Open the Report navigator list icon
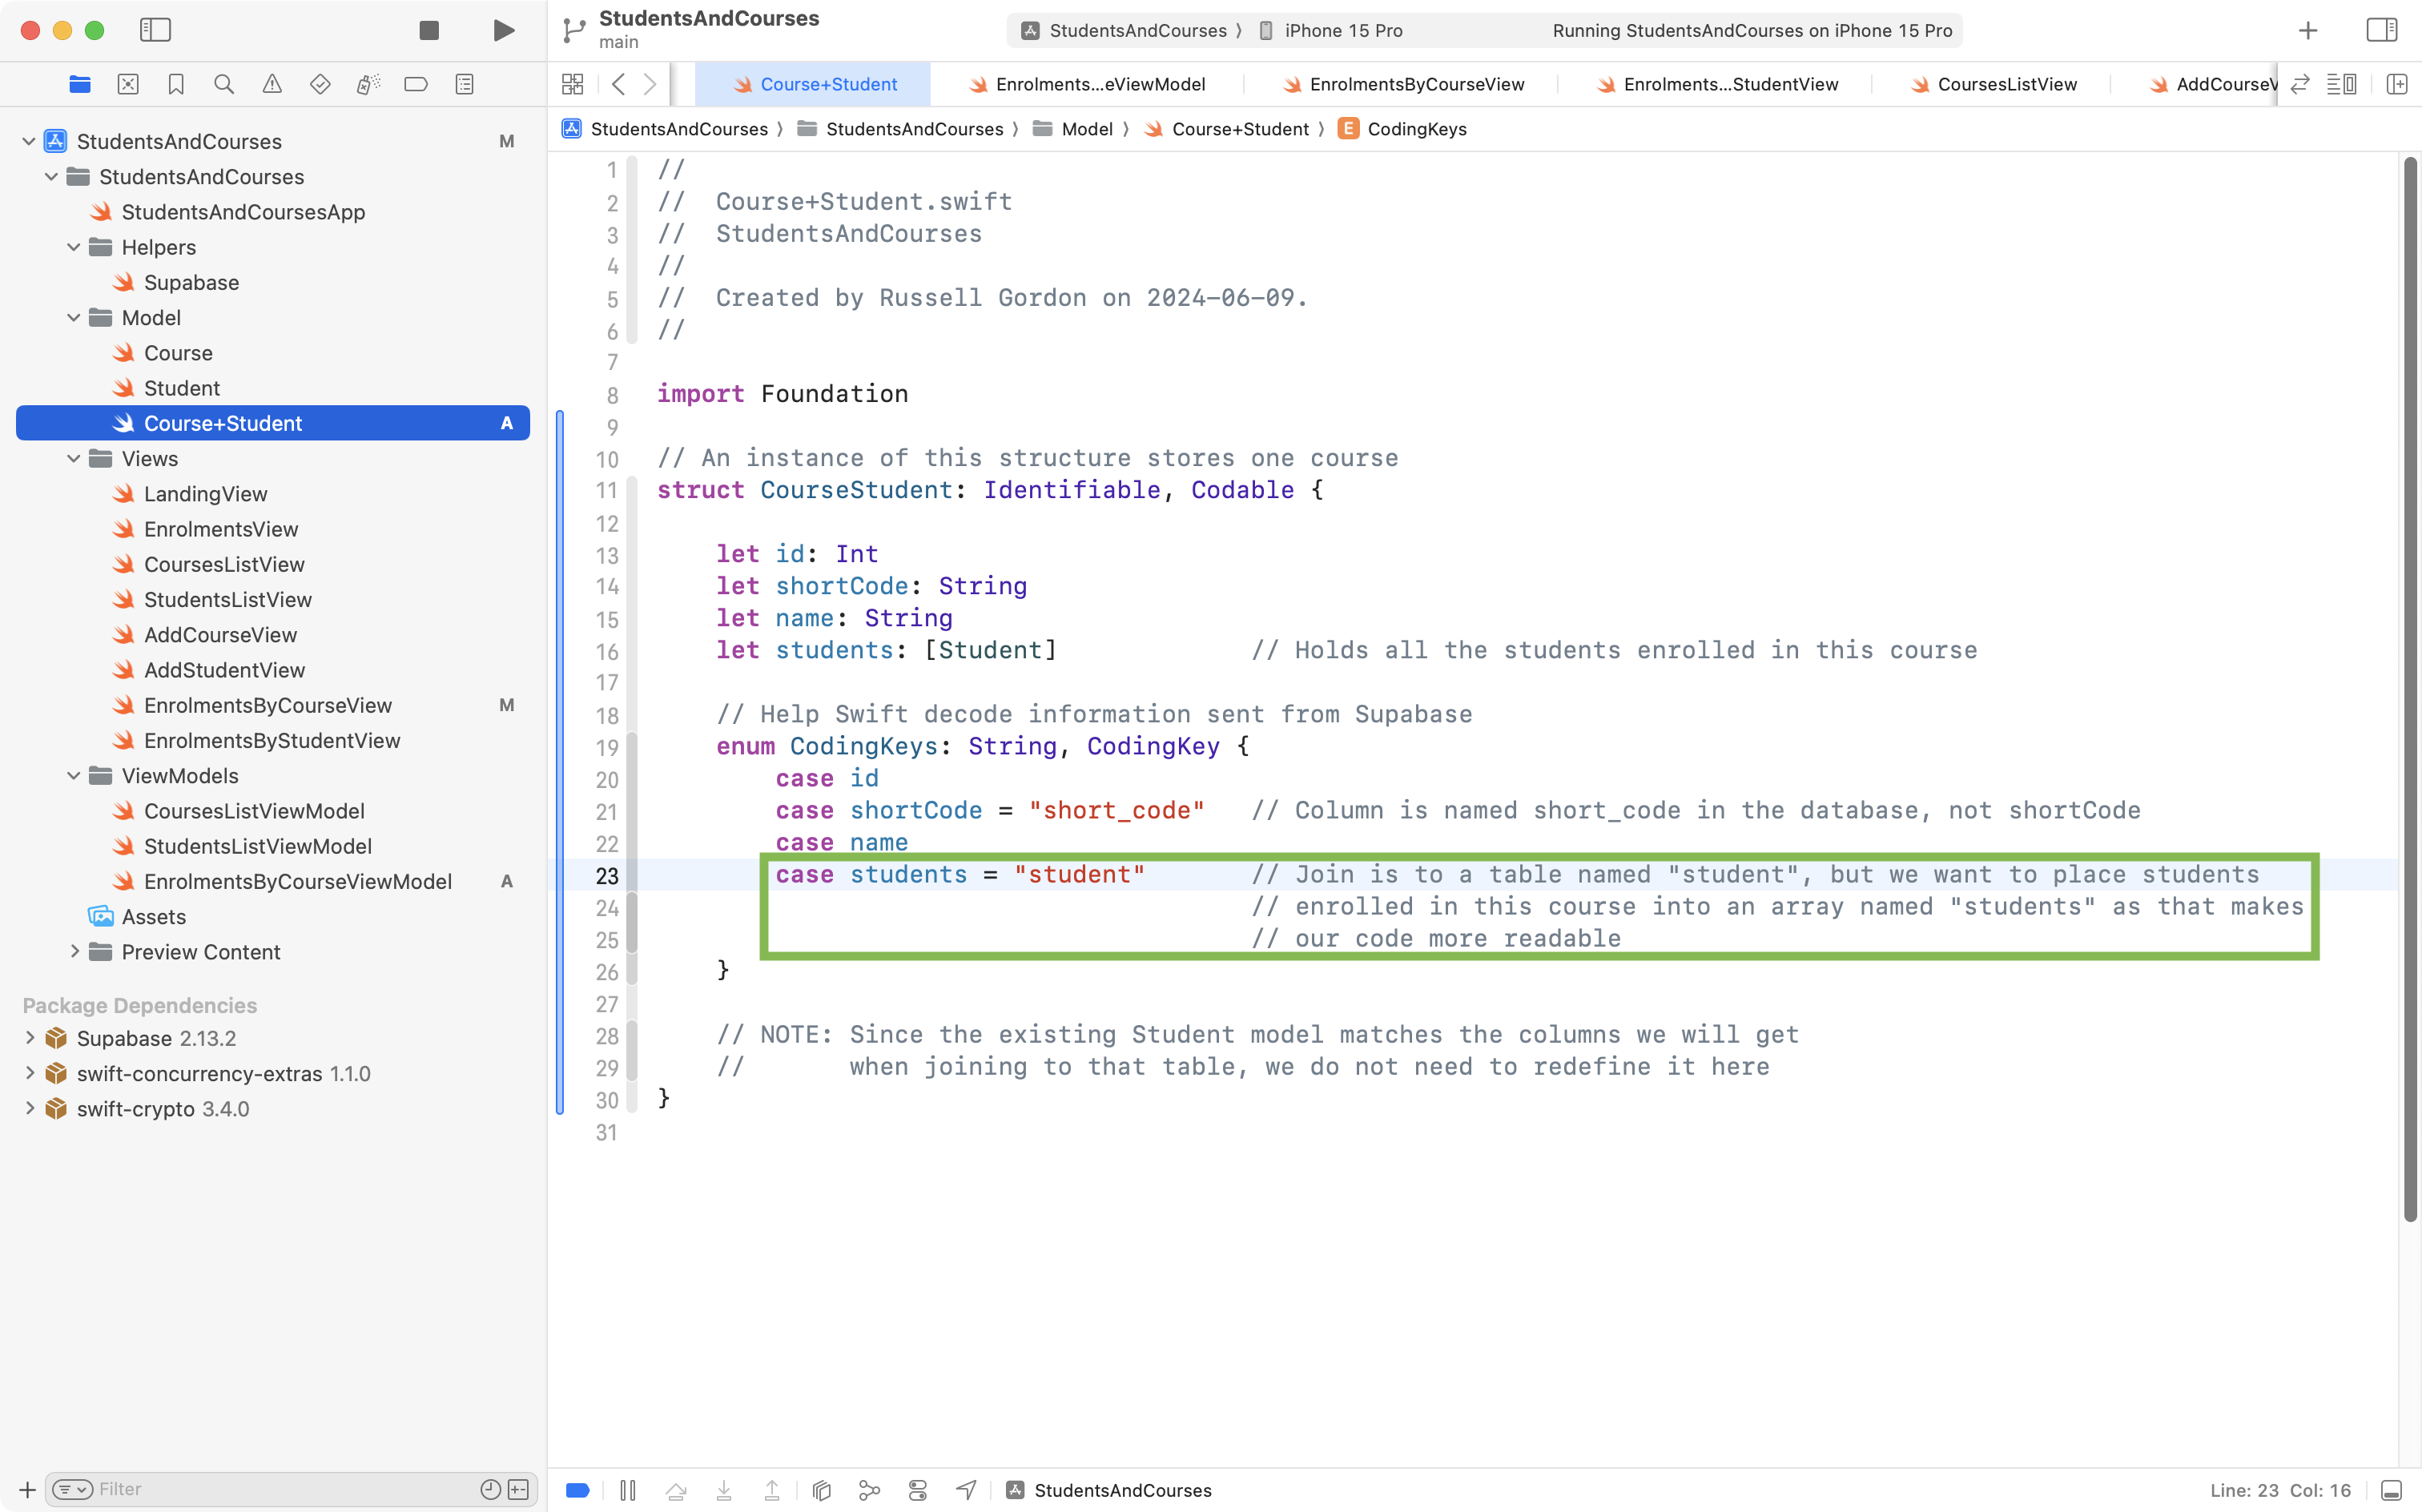 [464, 84]
